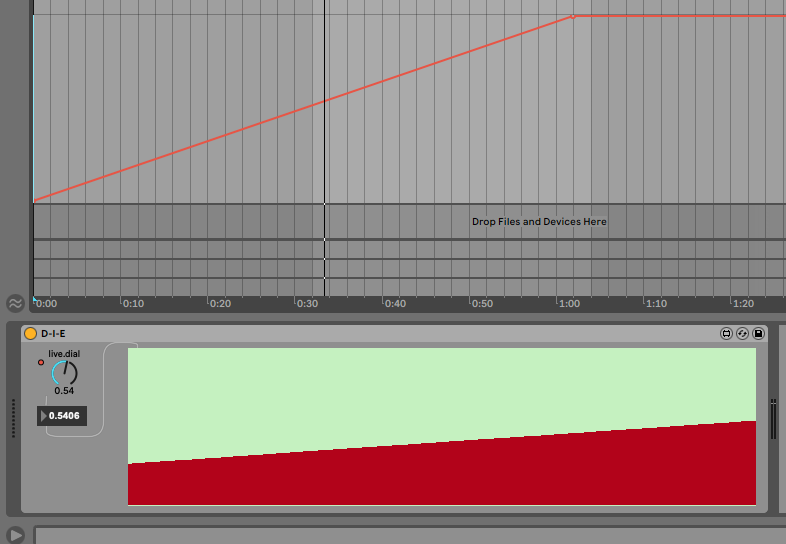Click the live.dial label text
This screenshot has height=544, width=786.
[64, 354]
